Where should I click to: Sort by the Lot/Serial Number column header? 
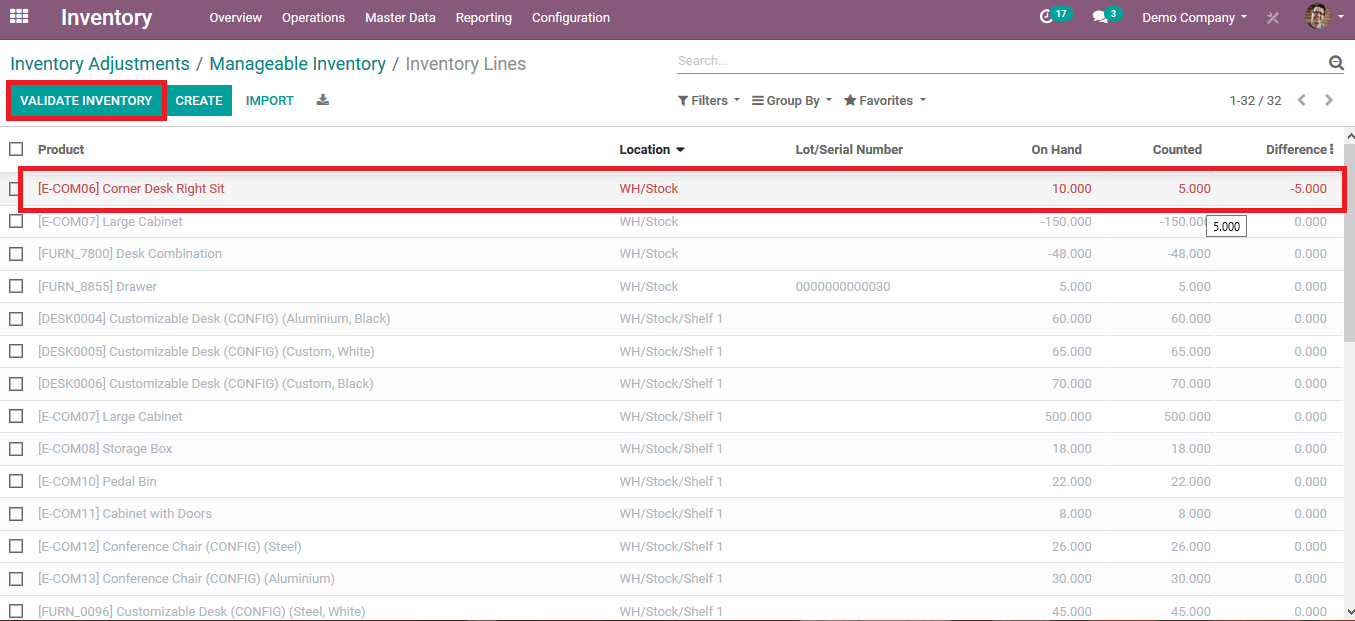point(849,150)
